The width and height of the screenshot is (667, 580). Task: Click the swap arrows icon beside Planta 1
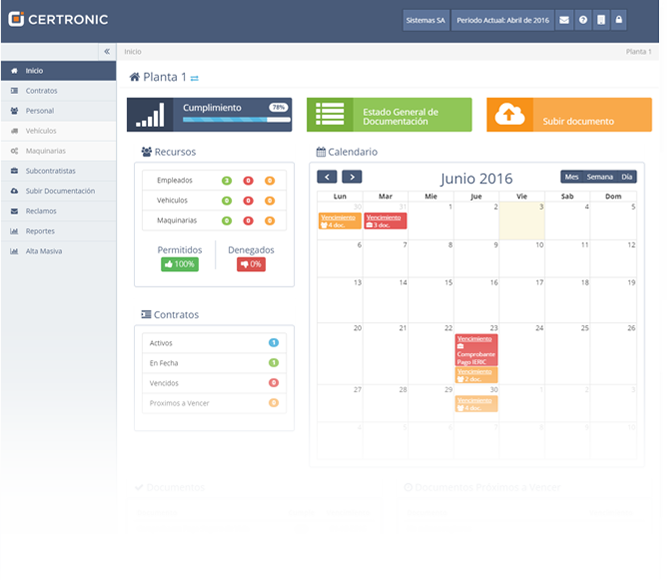click(x=195, y=78)
